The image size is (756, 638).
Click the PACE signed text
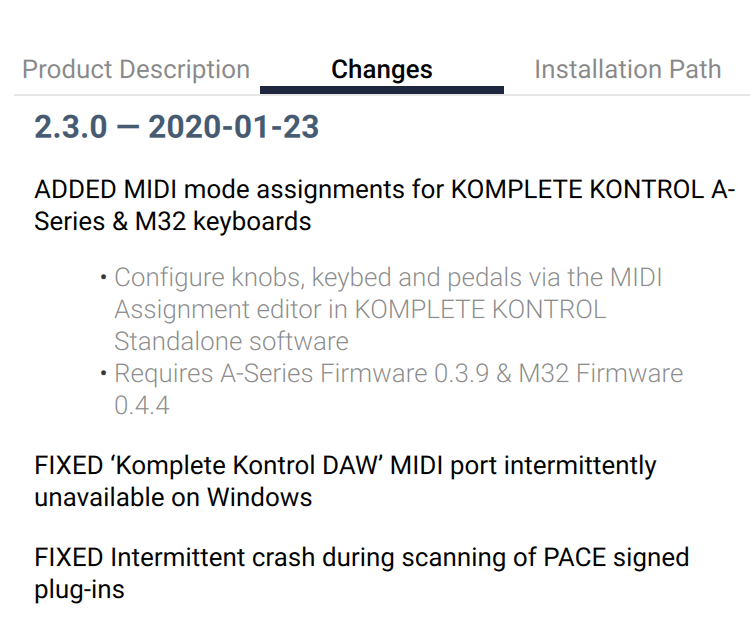point(616,558)
